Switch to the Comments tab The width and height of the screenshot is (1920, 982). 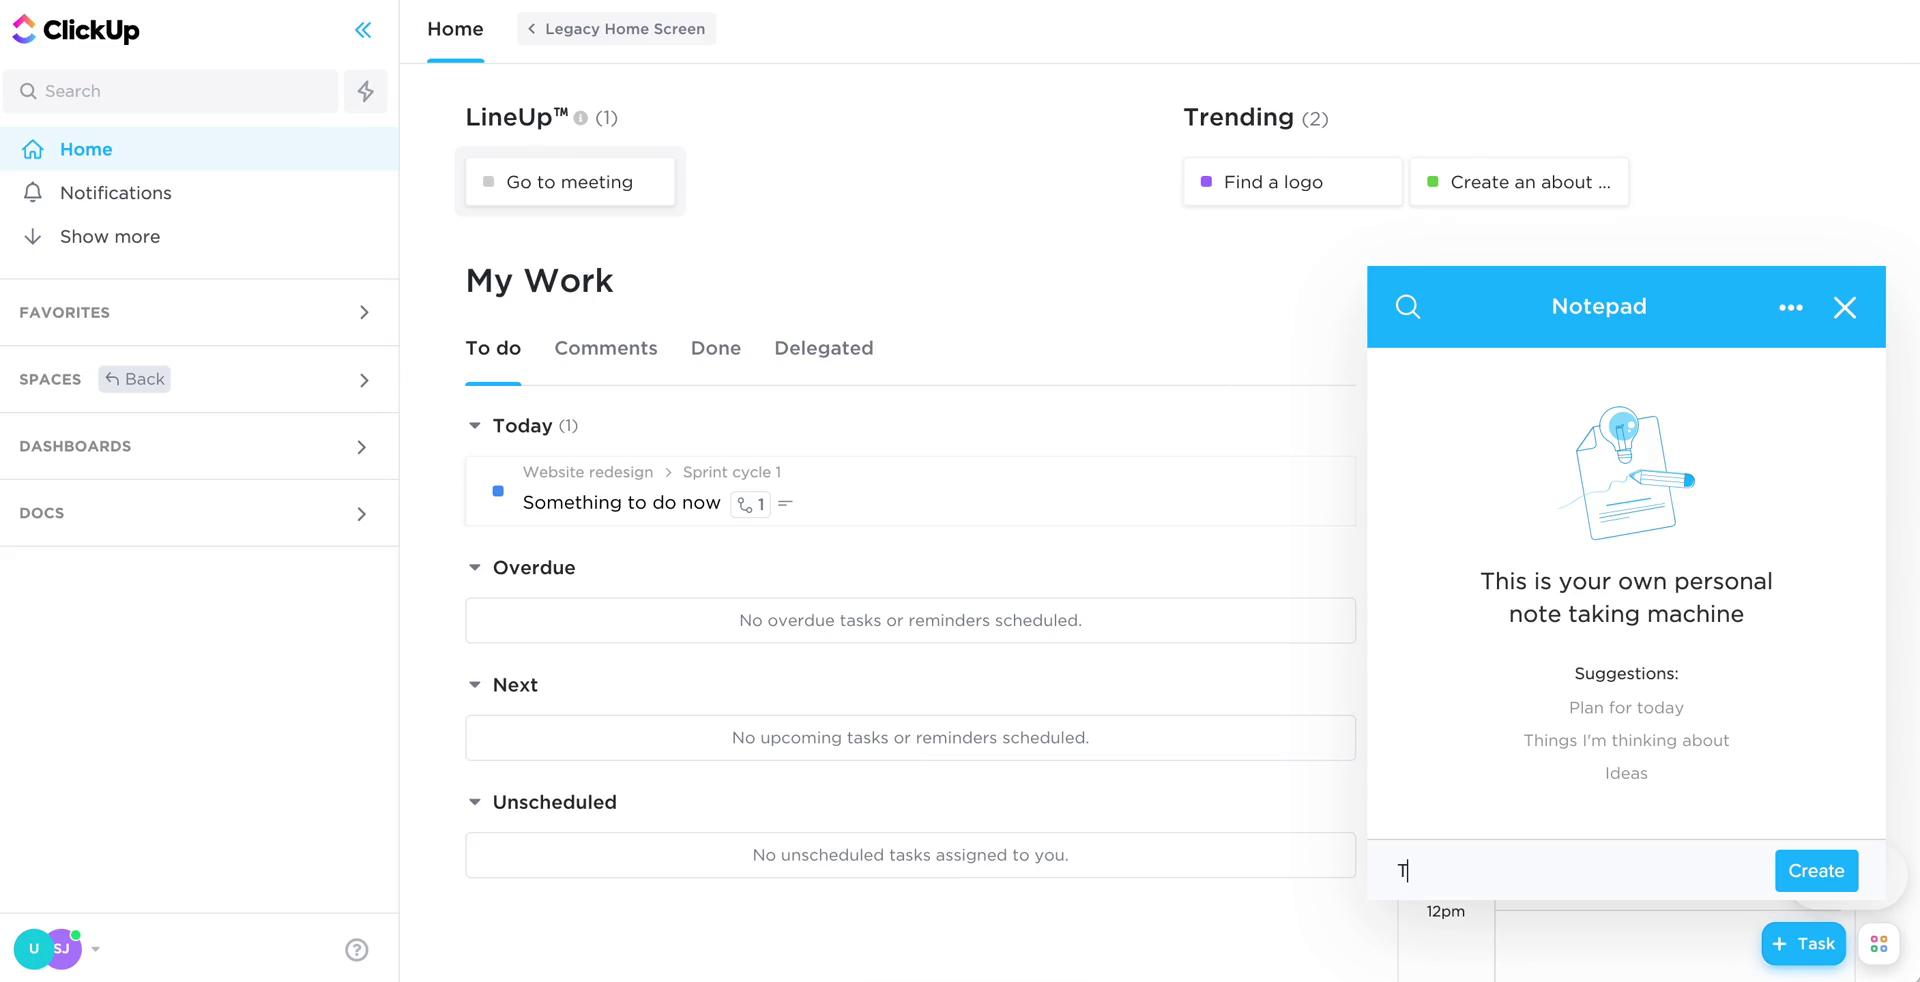coord(606,348)
